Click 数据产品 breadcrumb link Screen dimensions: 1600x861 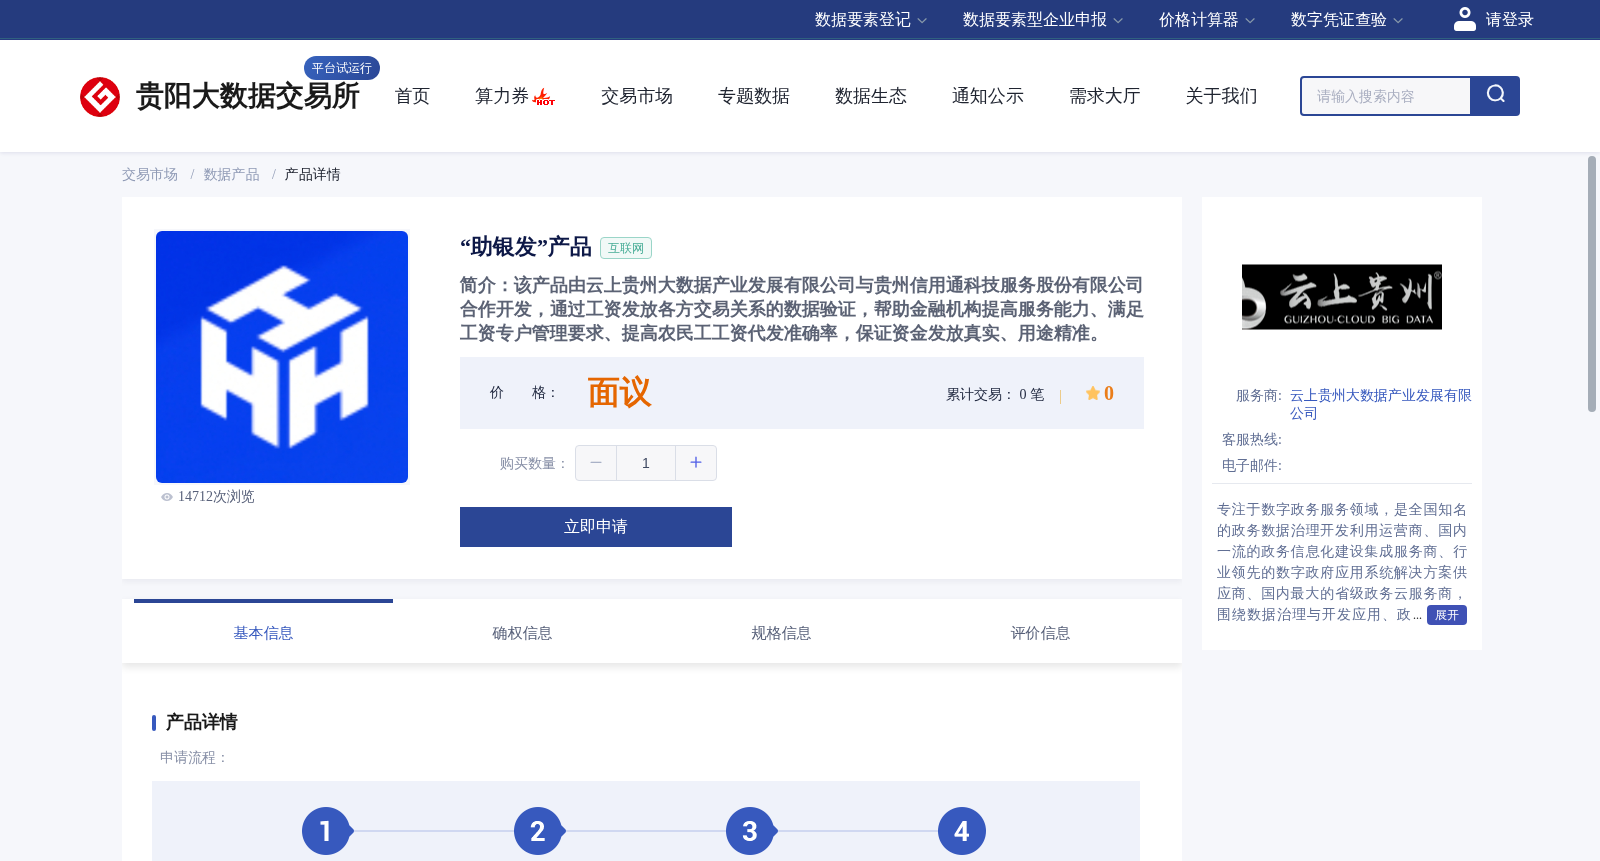(231, 175)
